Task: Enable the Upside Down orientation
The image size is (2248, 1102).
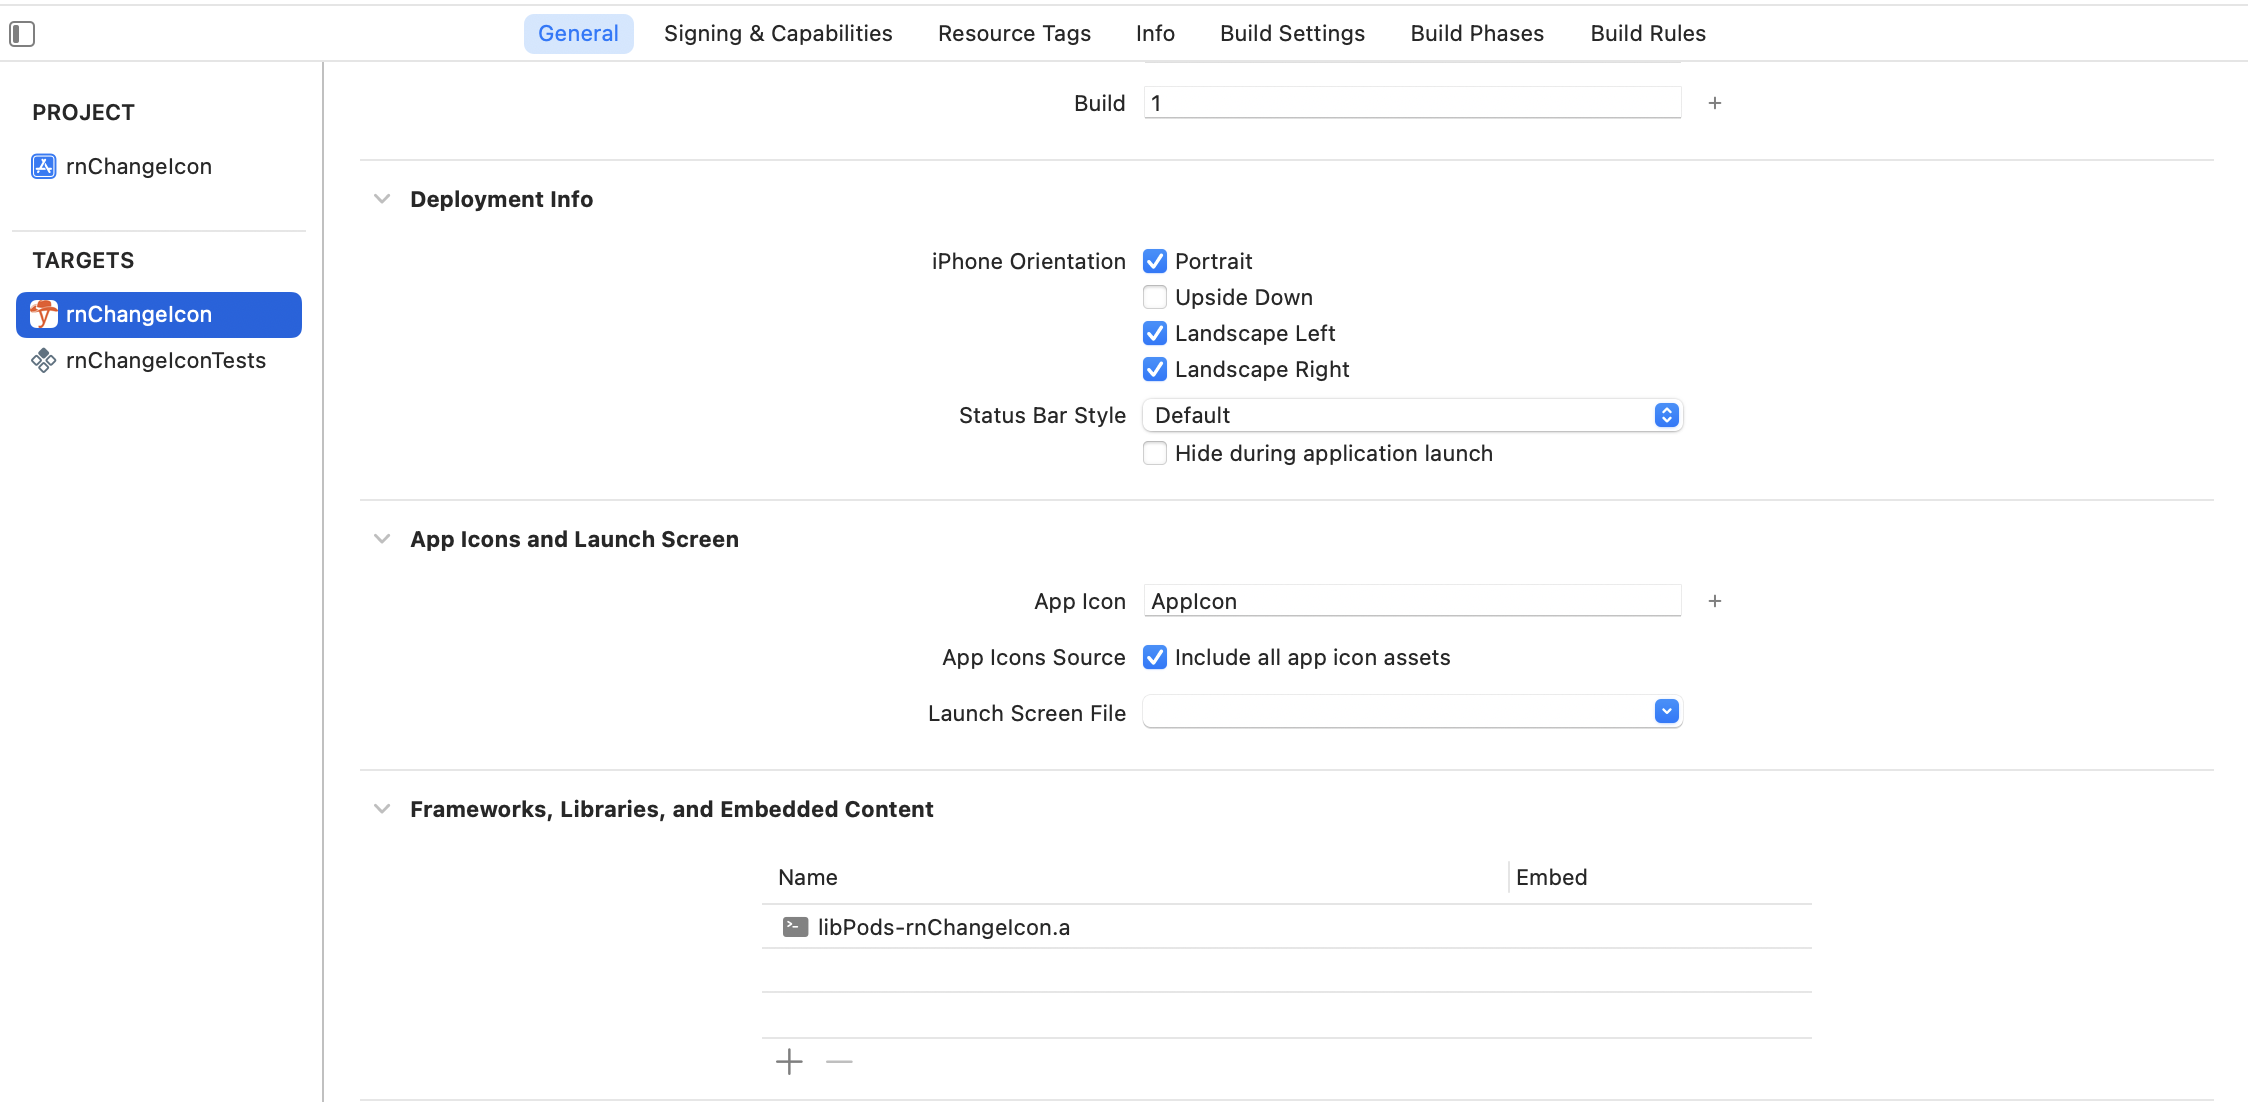Action: tap(1154, 297)
